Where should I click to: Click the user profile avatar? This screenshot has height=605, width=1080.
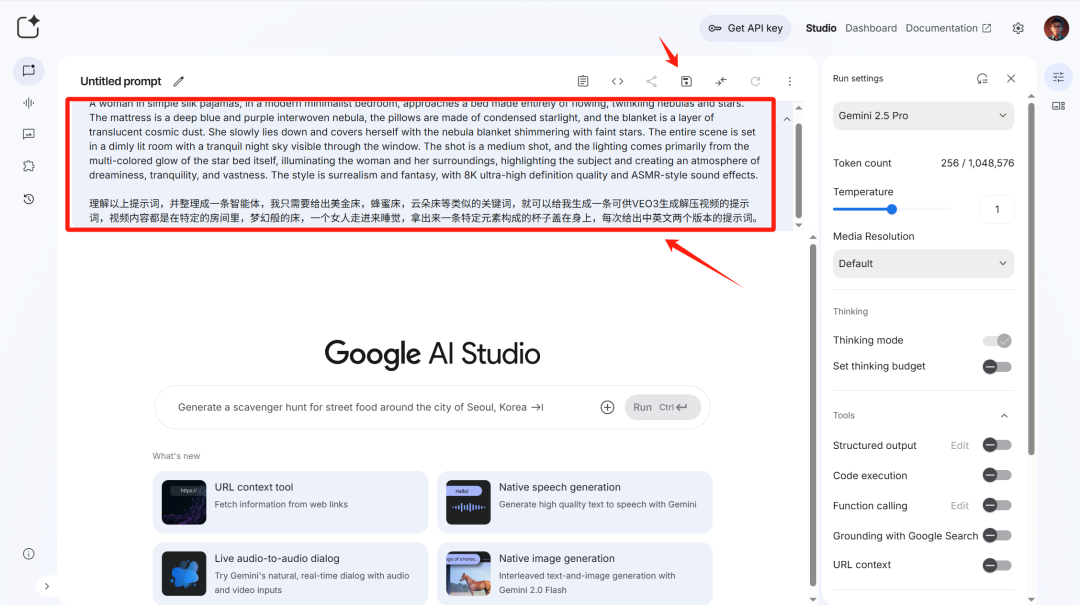pos(1056,28)
